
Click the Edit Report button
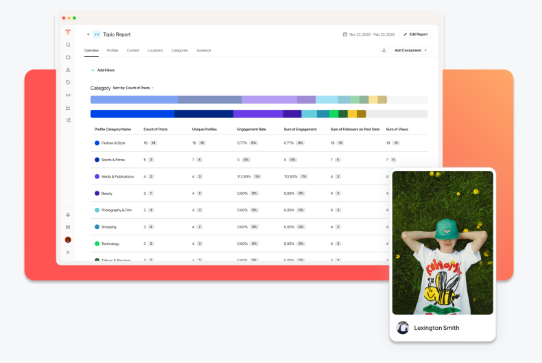415,34
